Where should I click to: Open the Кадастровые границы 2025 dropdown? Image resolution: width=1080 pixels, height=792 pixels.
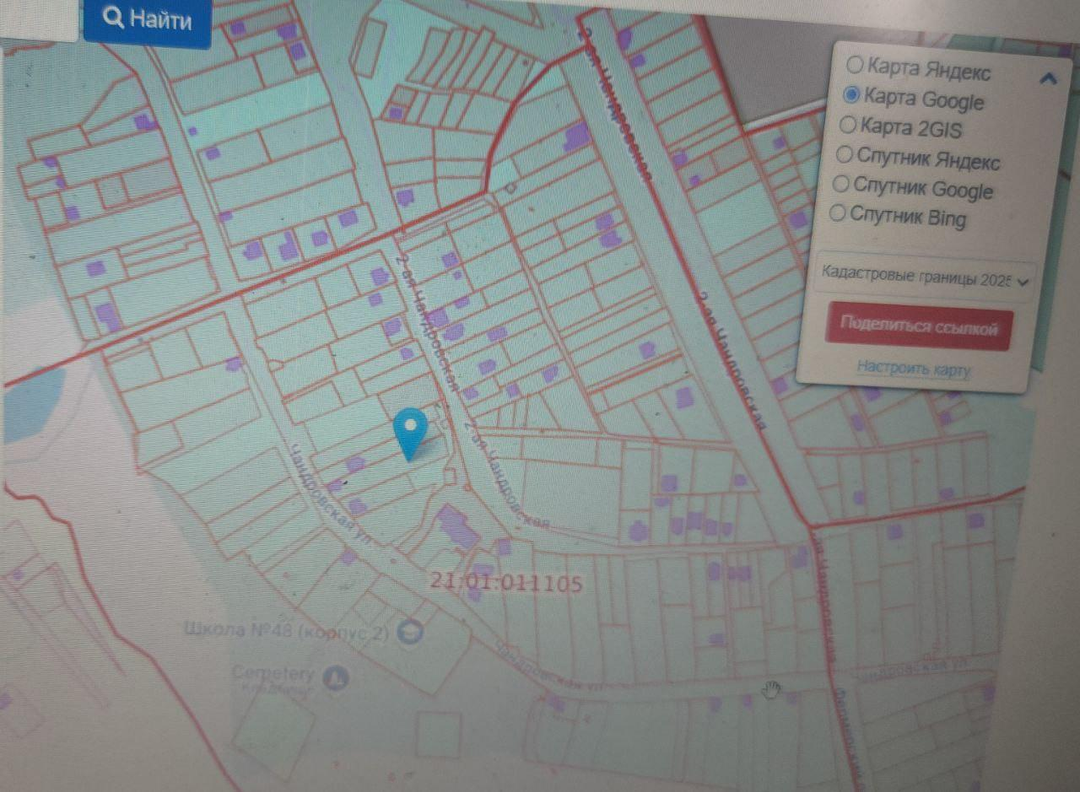point(922,279)
